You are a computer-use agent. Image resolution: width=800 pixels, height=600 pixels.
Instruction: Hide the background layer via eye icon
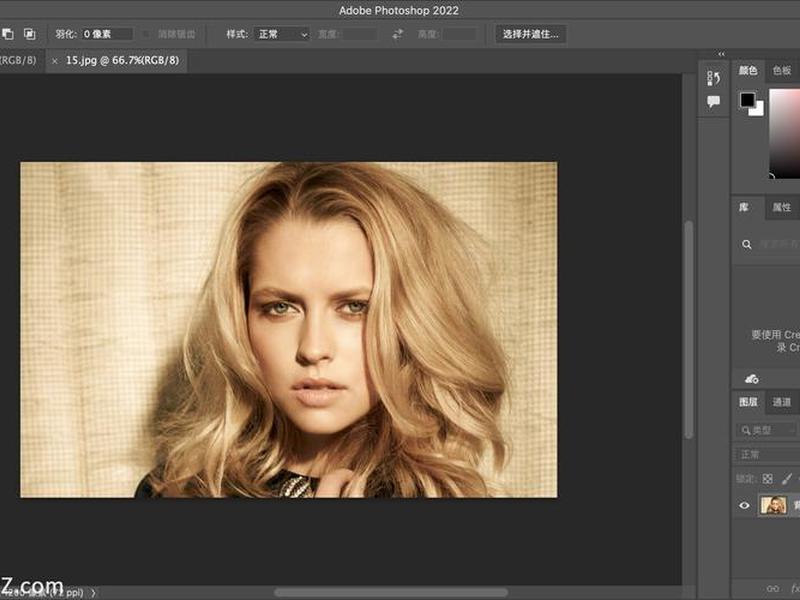click(x=744, y=505)
